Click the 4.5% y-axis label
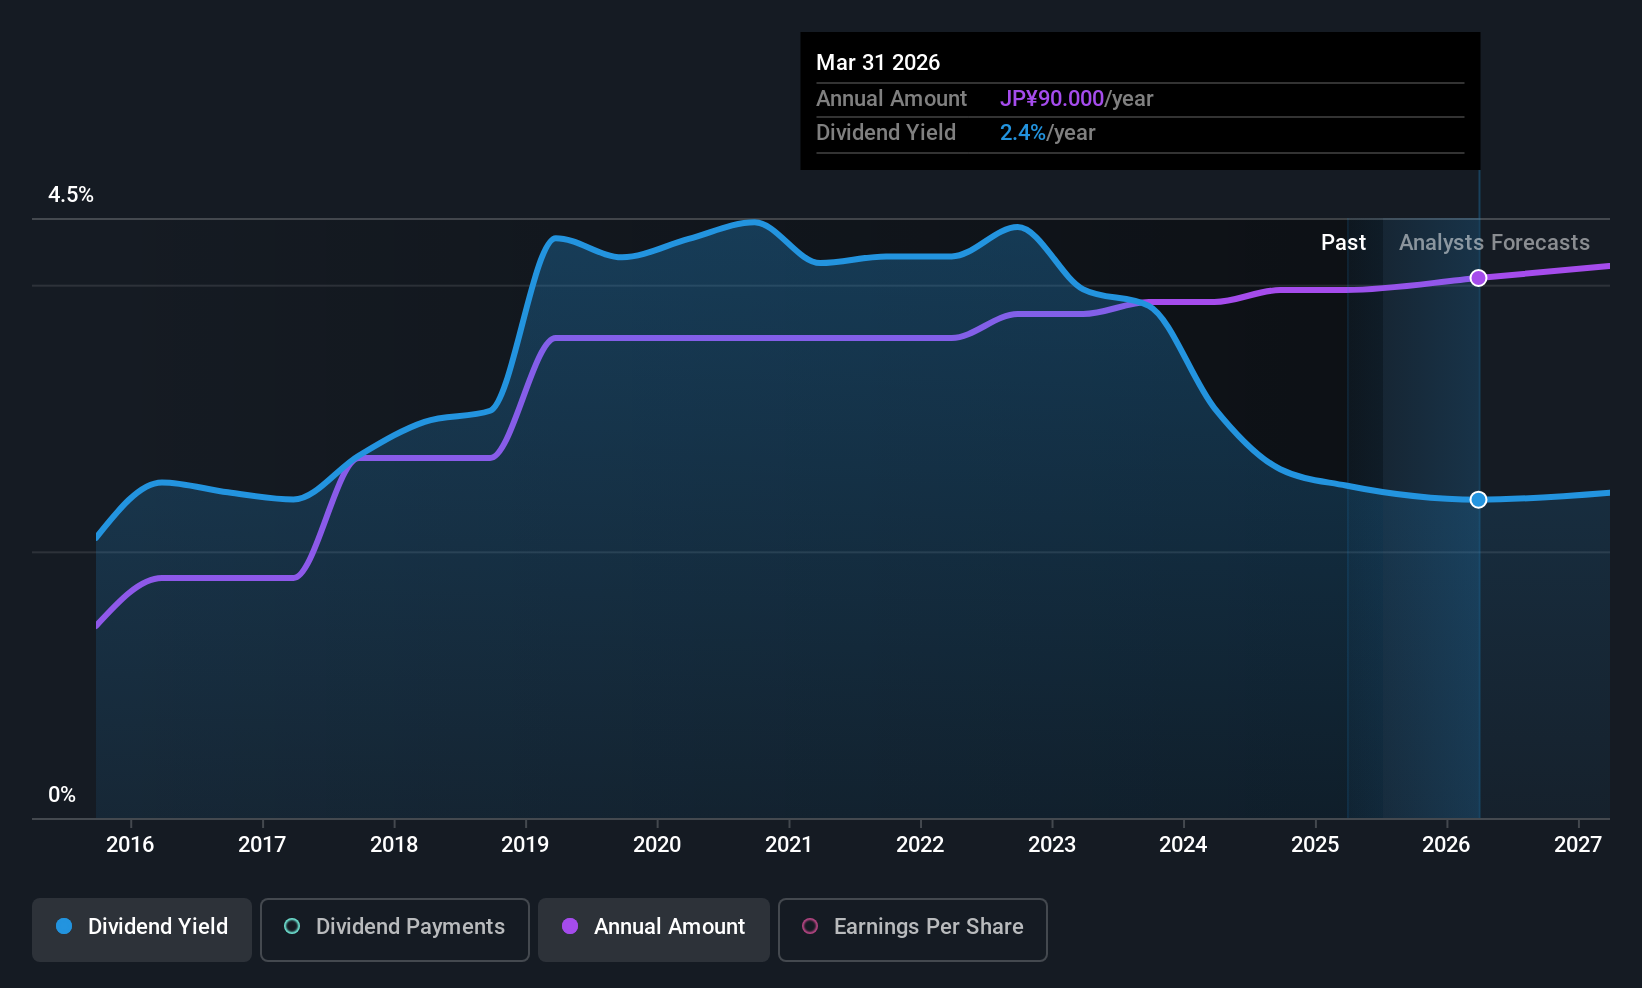 (71, 195)
